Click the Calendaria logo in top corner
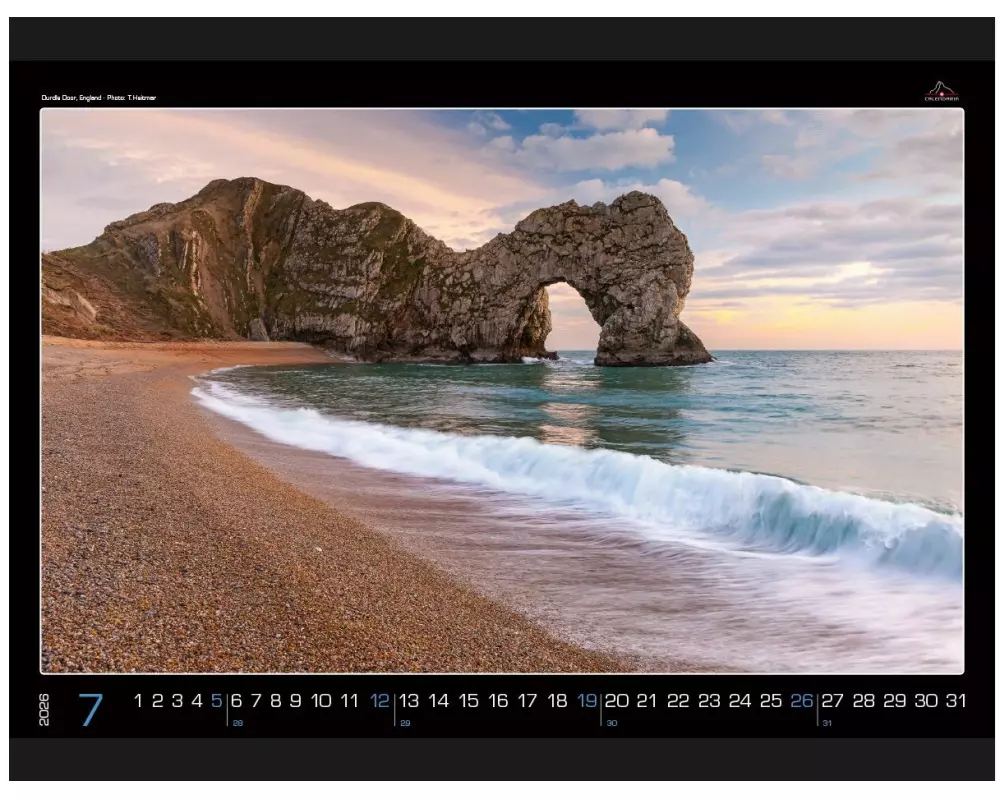The width and height of the screenshot is (1000, 800). pos(941,92)
